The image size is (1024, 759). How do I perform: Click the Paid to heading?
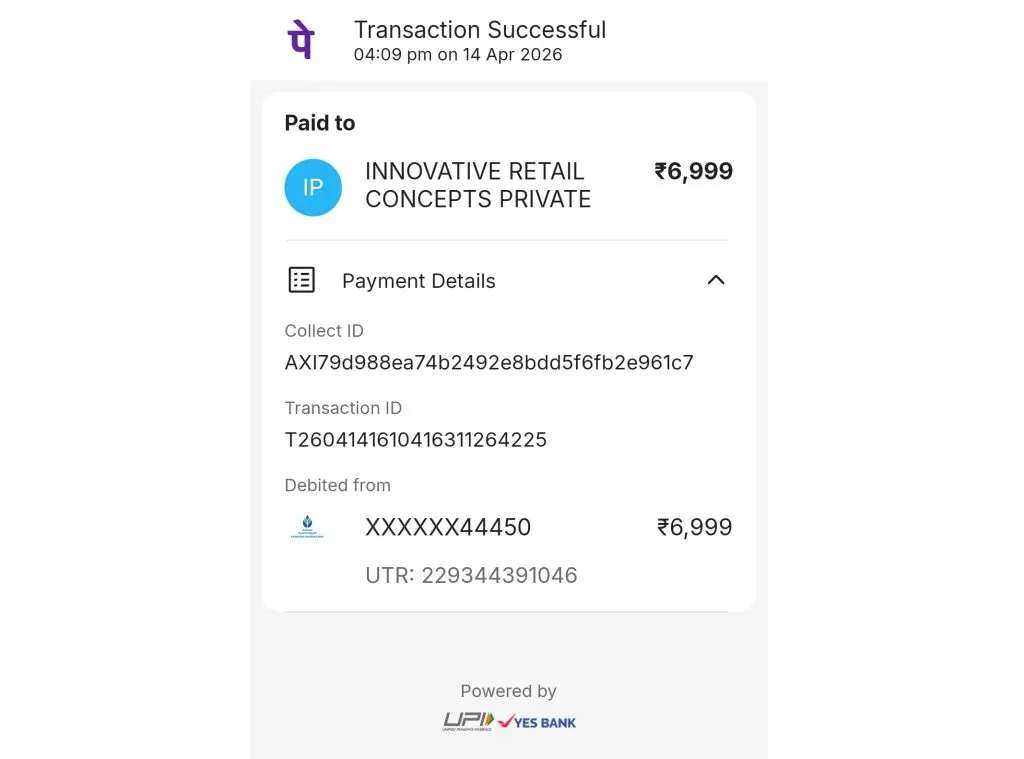click(320, 123)
